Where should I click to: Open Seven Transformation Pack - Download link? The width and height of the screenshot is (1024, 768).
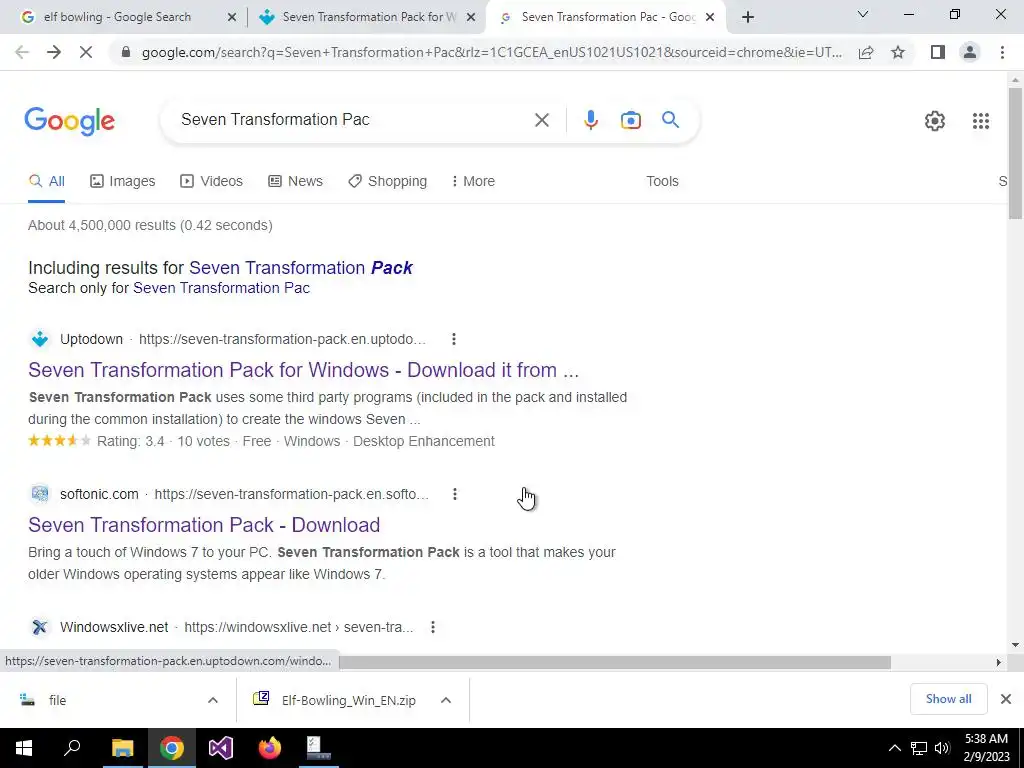tap(204, 525)
